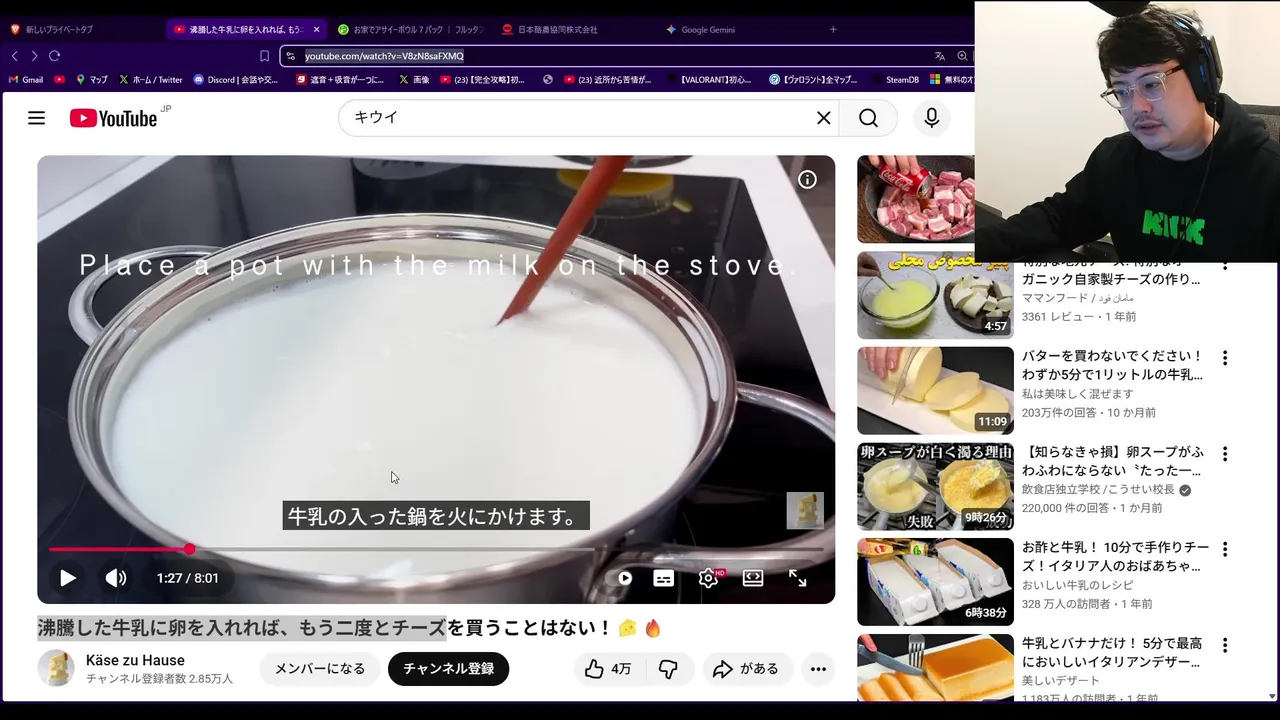Switch to the お家でアサイーボウル tab
Image resolution: width=1280 pixels, height=720 pixels.
tap(410, 29)
